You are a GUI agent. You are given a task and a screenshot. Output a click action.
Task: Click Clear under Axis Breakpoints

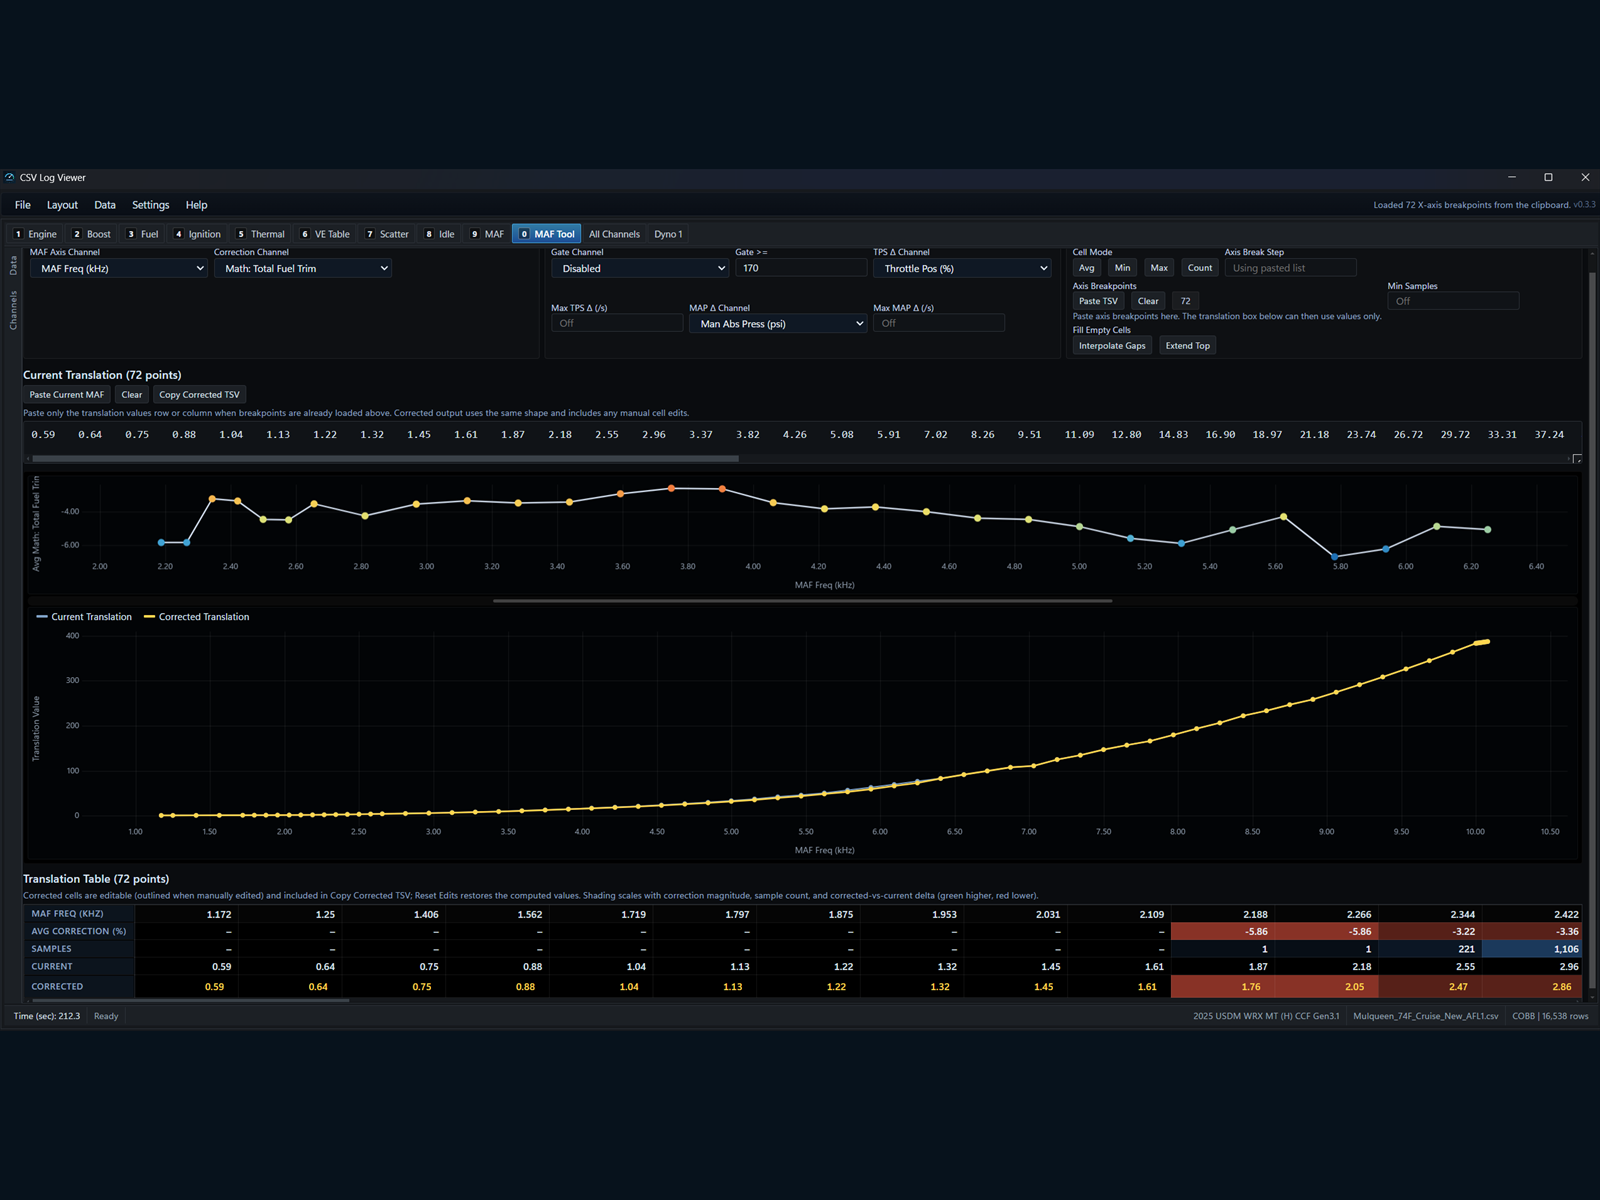pos(1148,301)
